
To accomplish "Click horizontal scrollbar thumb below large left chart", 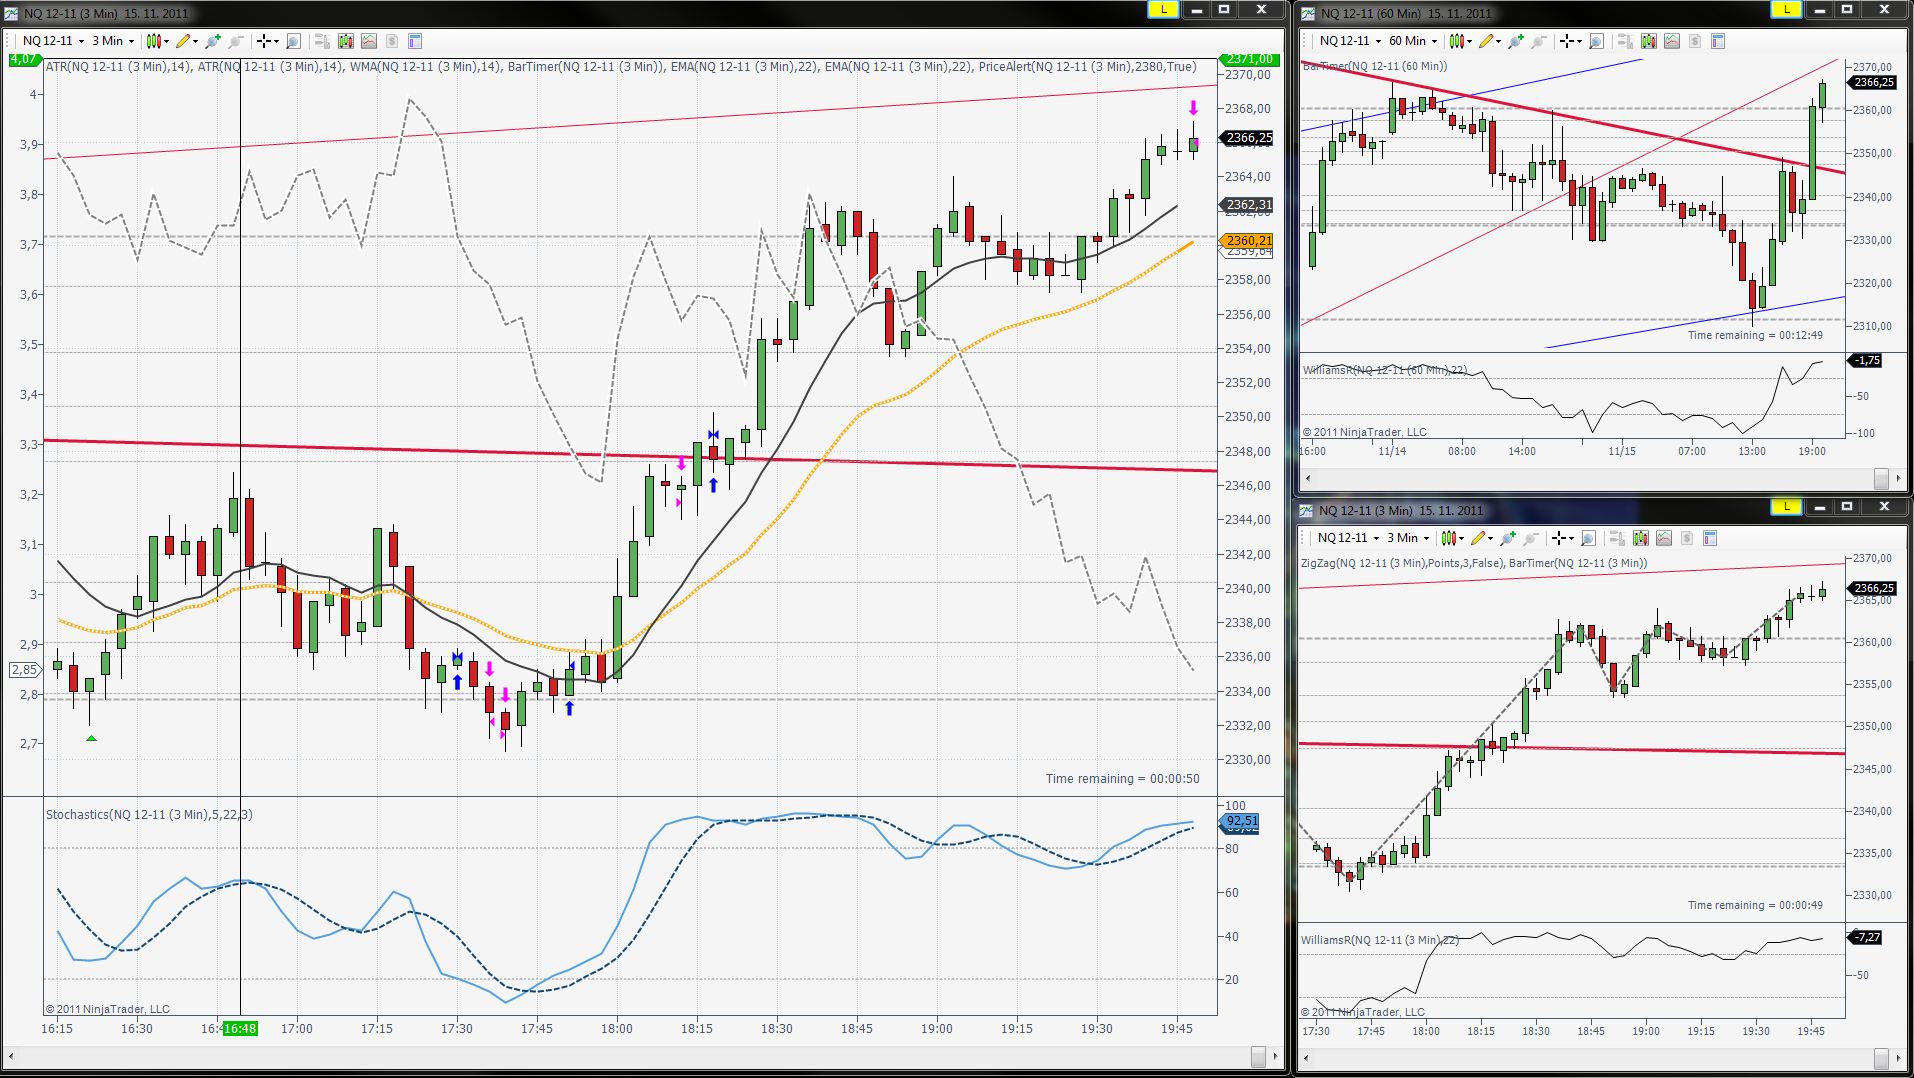I will point(1258,1056).
